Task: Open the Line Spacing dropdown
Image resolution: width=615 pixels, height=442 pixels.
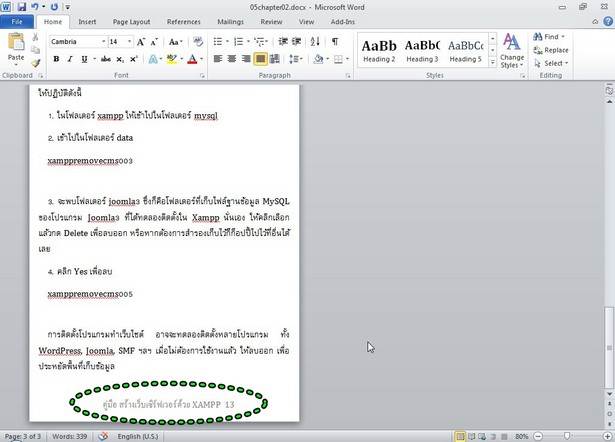Action: click(296, 59)
